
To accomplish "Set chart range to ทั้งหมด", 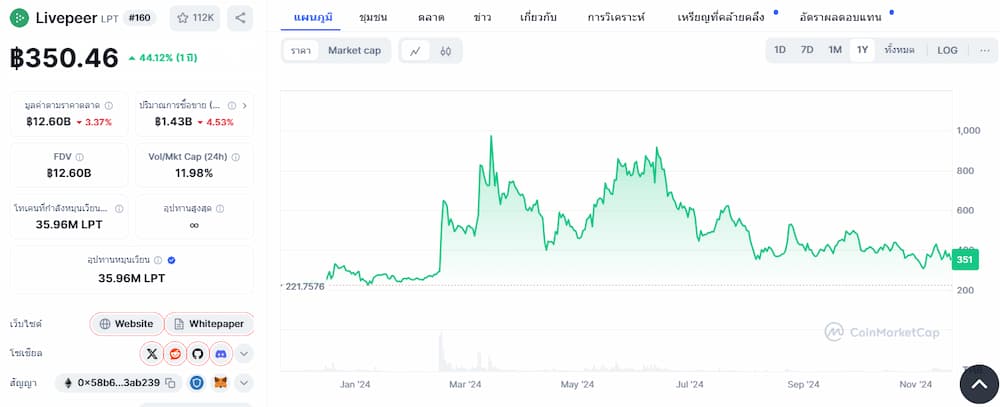I will [x=899, y=50].
